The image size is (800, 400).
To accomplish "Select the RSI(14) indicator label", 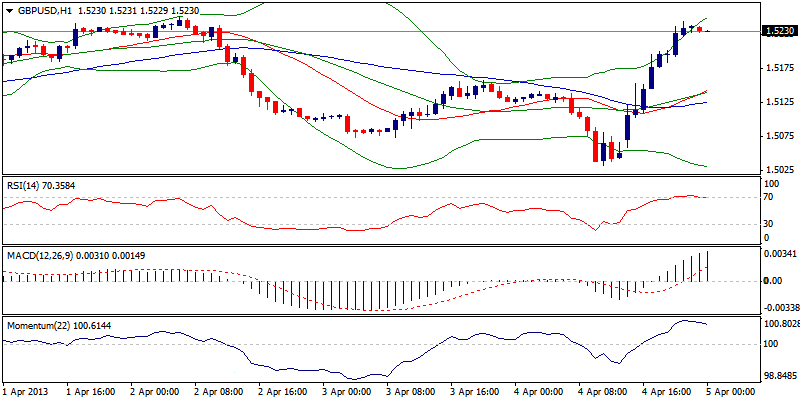I will point(23,185).
